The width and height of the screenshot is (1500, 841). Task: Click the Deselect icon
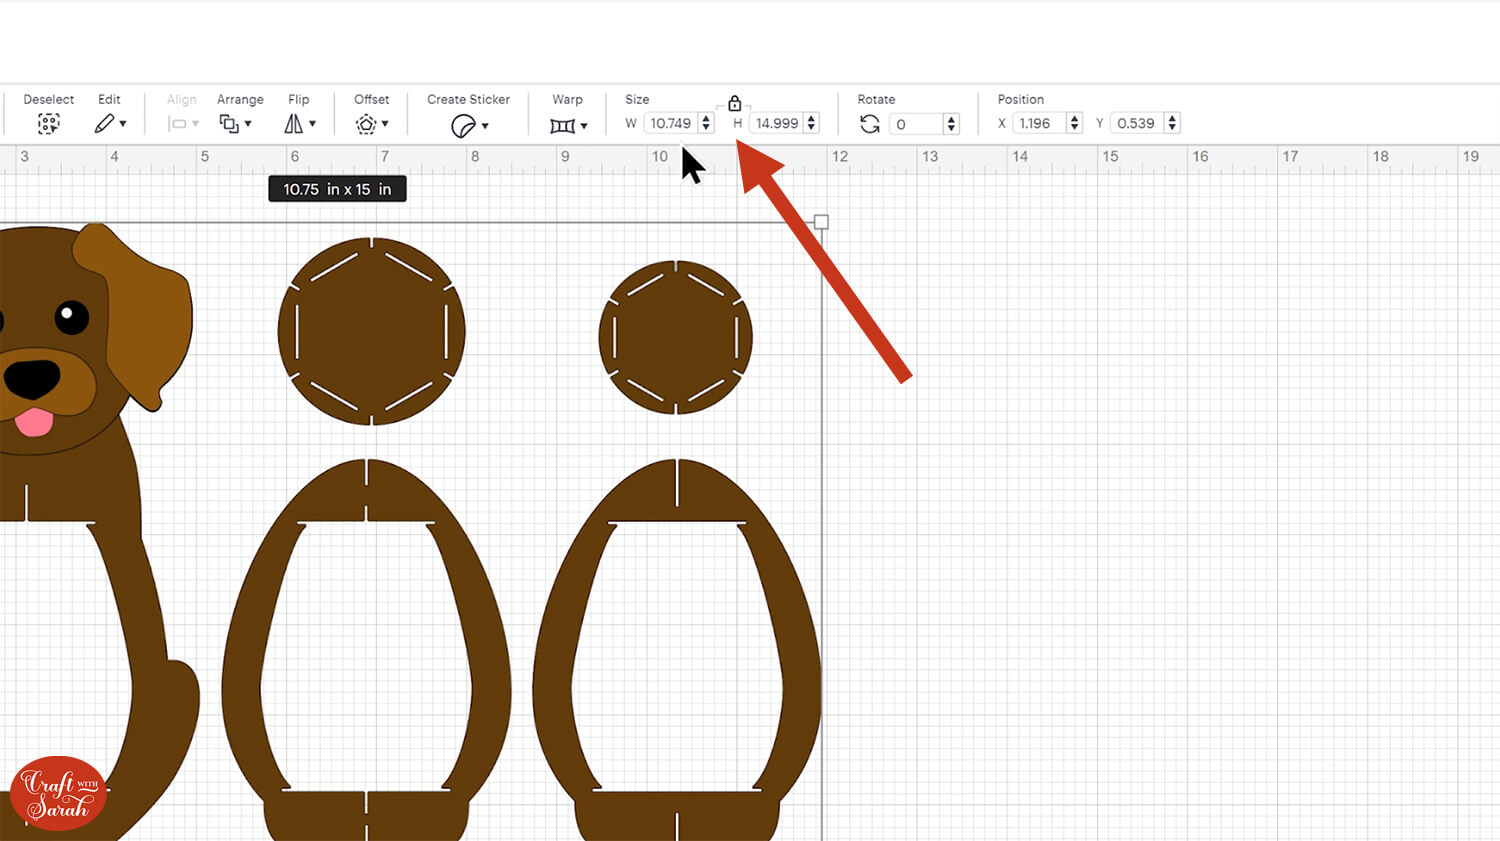pyautogui.click(x=48, y=124)
